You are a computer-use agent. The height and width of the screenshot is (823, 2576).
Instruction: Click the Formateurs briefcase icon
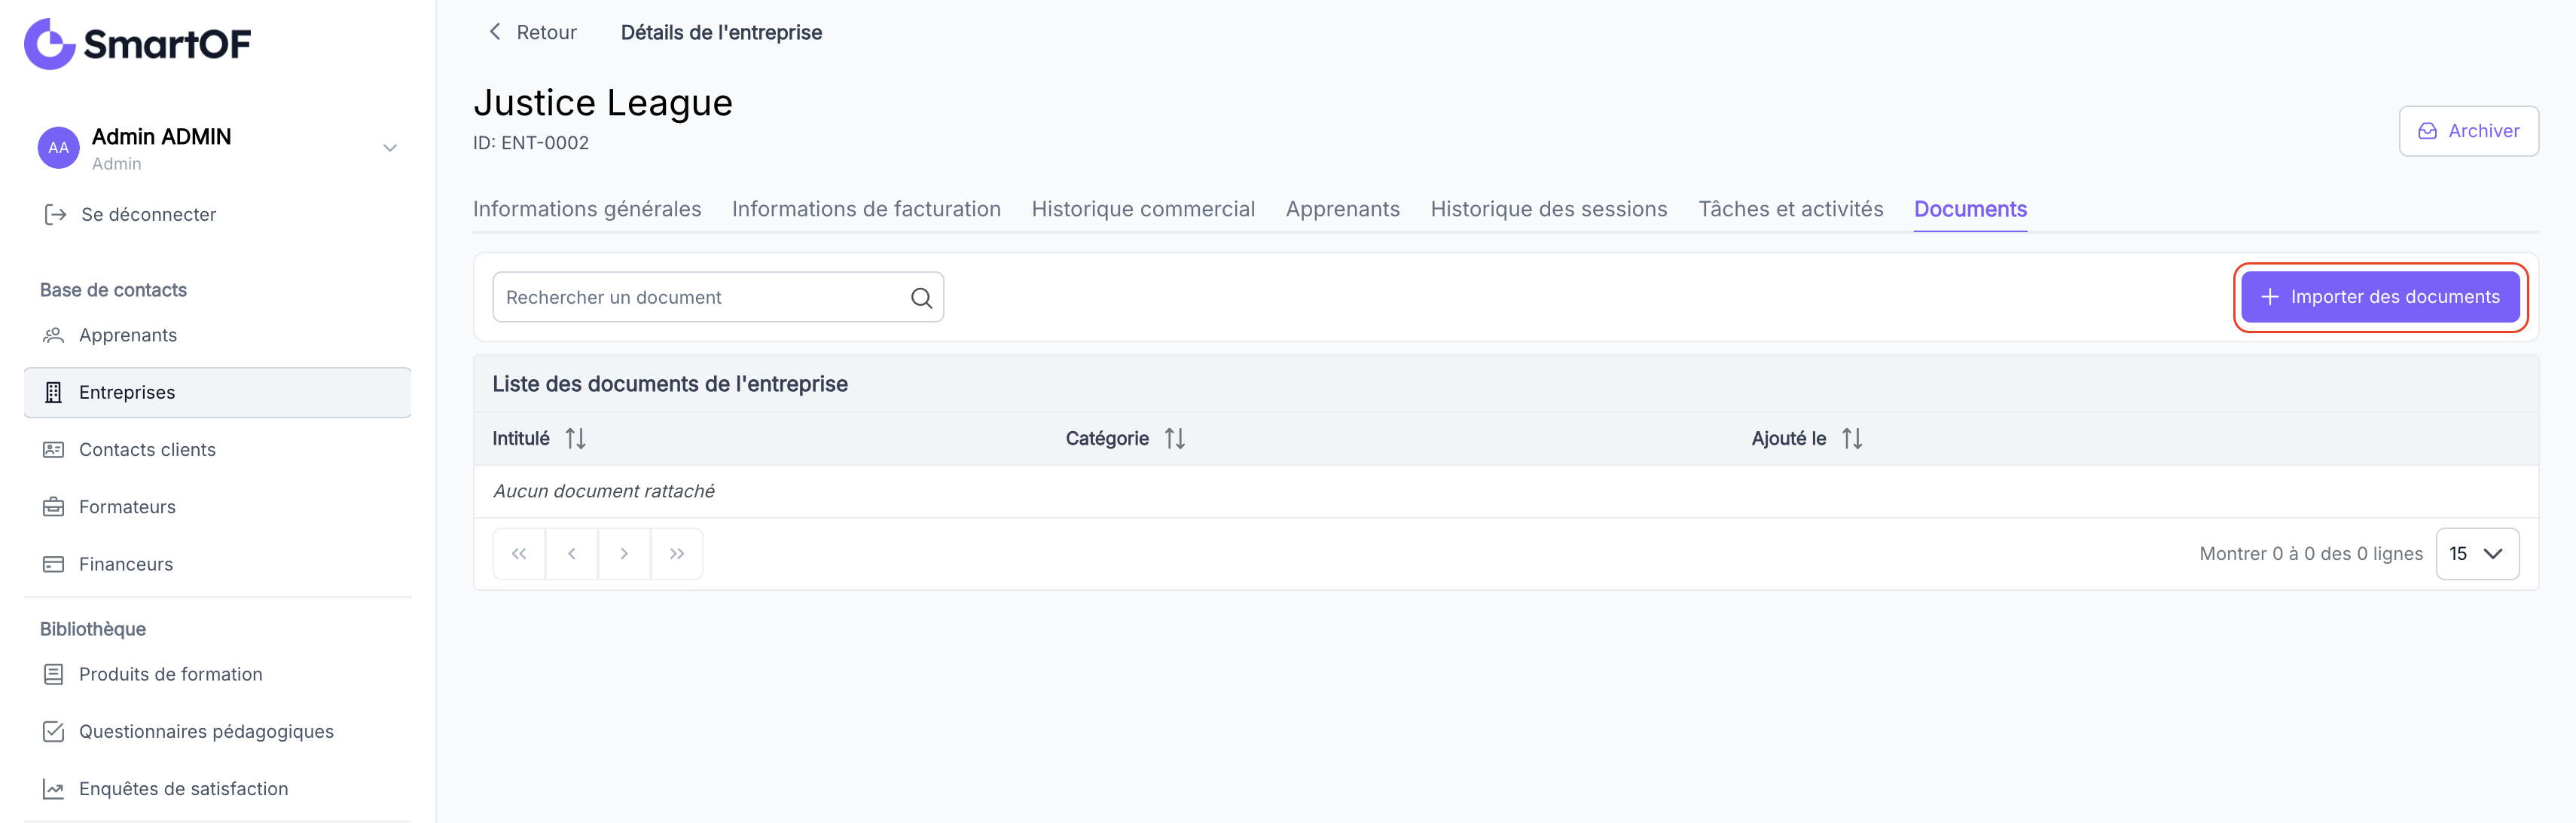(x=53, y=506)
